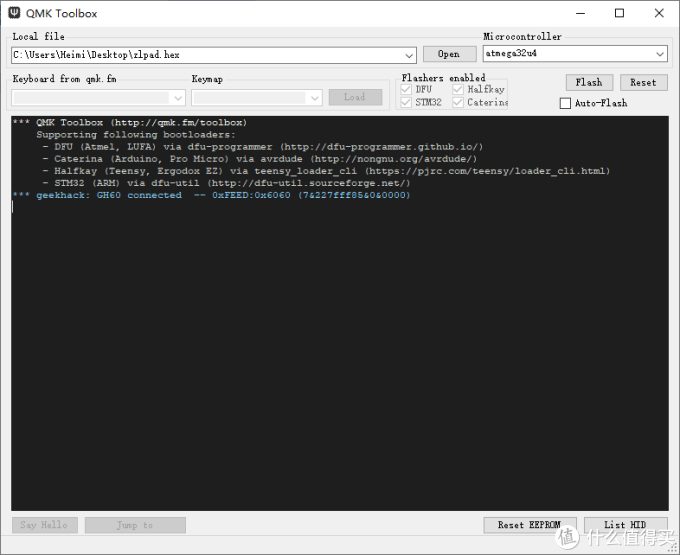
Task: Click the Reset EEPROM button
Action: (530, 525)
